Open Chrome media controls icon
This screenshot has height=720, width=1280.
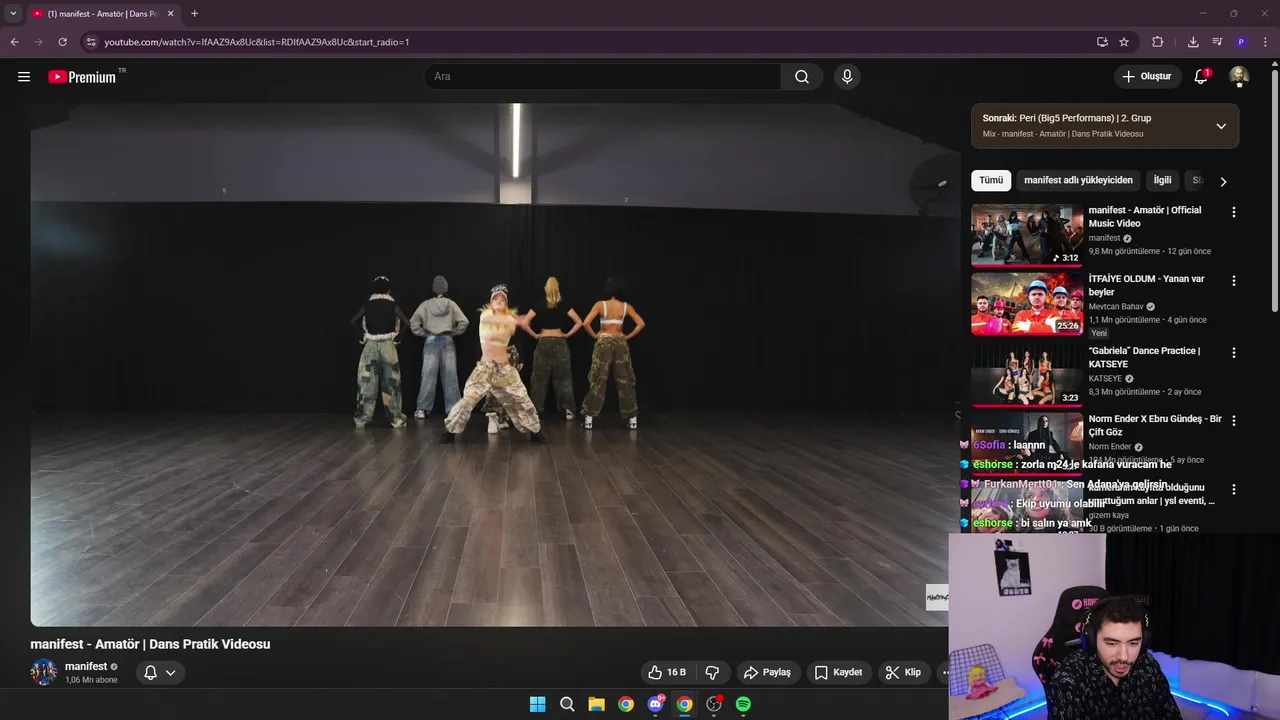(x=1217, y=42)
